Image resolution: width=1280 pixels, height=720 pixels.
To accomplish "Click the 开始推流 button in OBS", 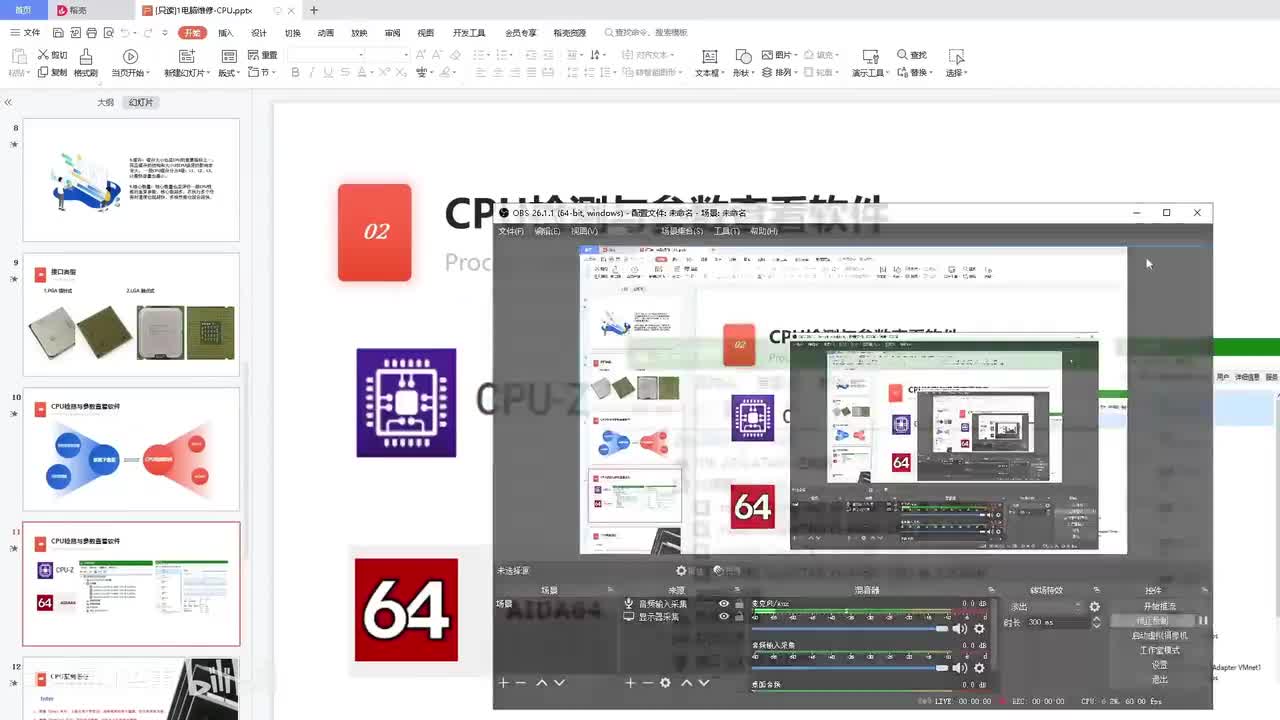I will pos(1160,607).
